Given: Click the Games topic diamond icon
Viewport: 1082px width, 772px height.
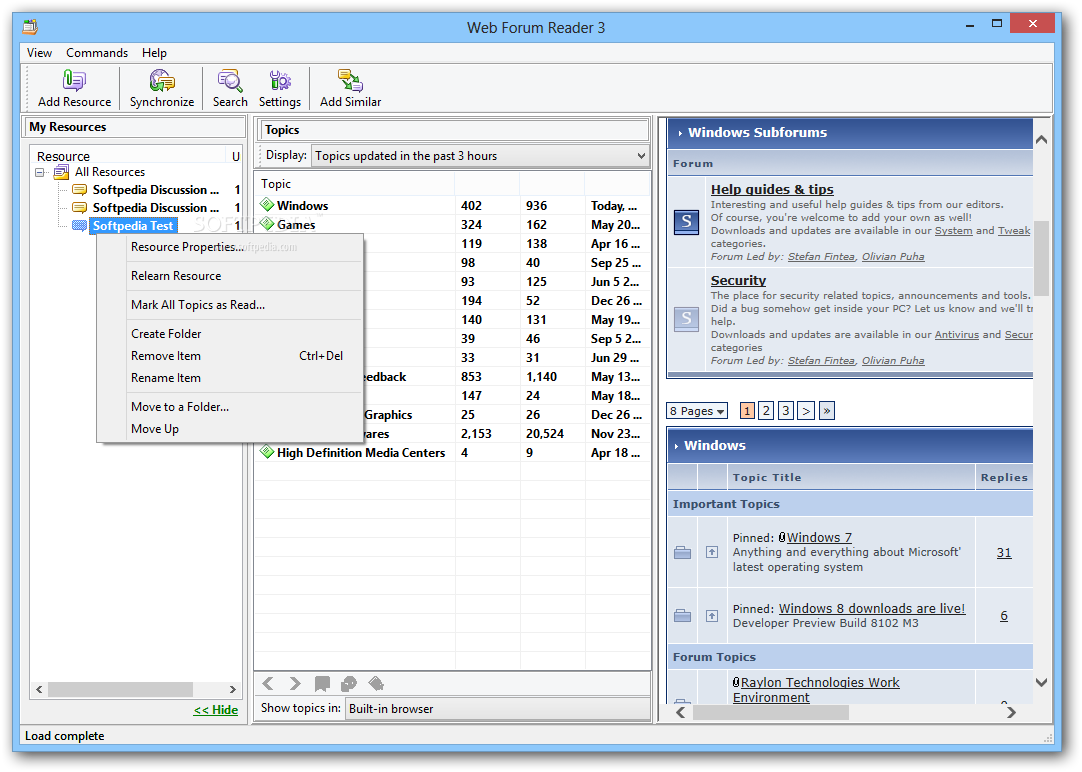Looking at the screenshot, I should coord(267,224).
